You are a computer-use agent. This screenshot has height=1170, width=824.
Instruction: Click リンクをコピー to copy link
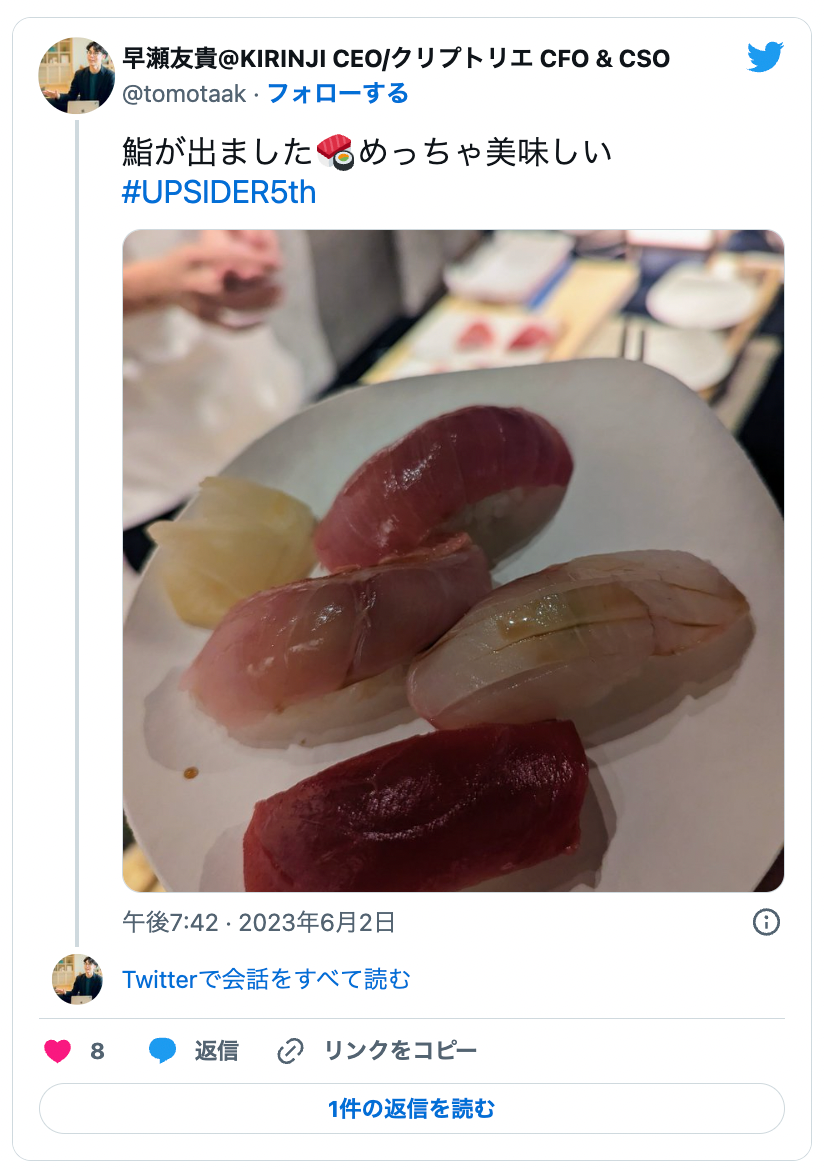click(400, 1051)
